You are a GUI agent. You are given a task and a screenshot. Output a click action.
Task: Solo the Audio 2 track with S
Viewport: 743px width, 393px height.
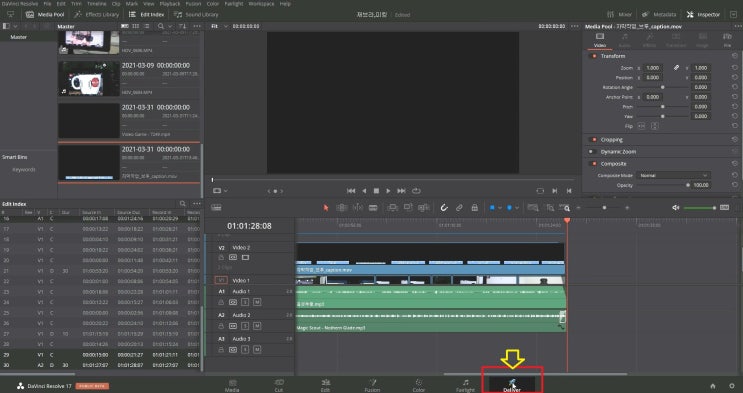(x=245, y=326)
